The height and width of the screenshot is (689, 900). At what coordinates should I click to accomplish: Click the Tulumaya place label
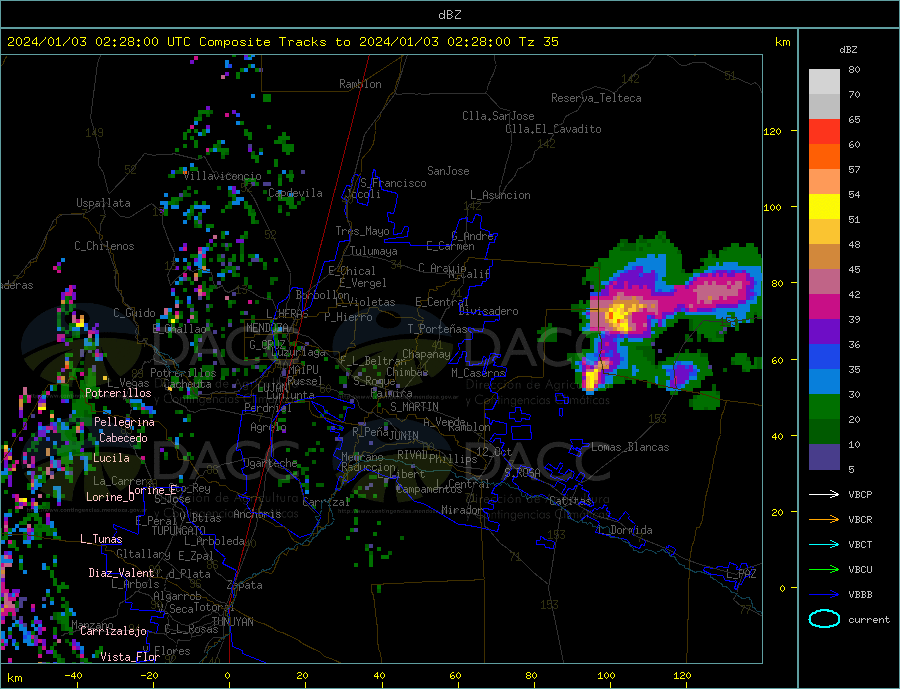pyautogui.click(x=373, y=251)
